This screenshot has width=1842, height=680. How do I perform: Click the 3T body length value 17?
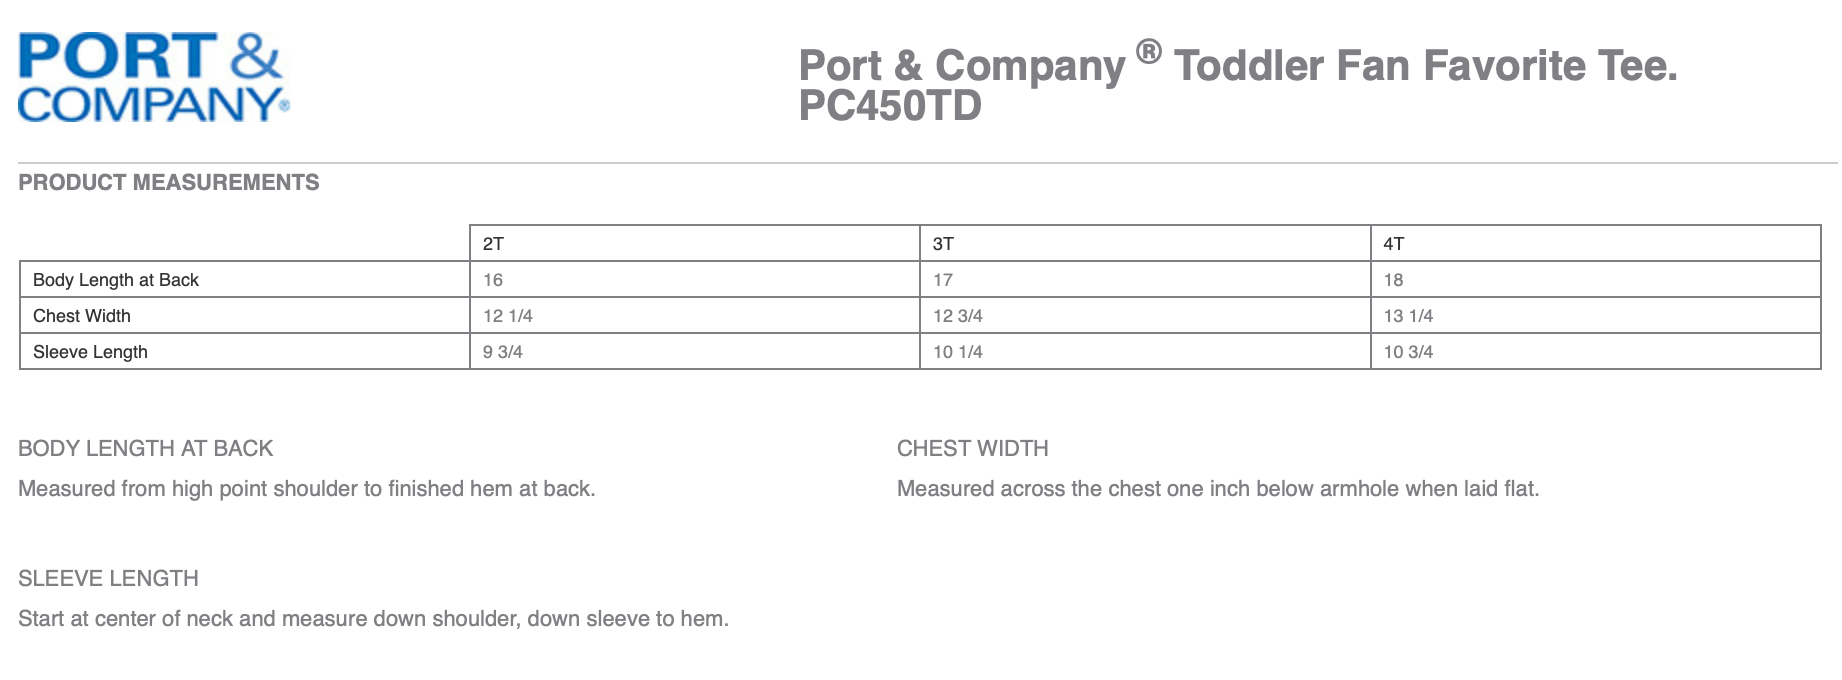(x=943, y=280)
